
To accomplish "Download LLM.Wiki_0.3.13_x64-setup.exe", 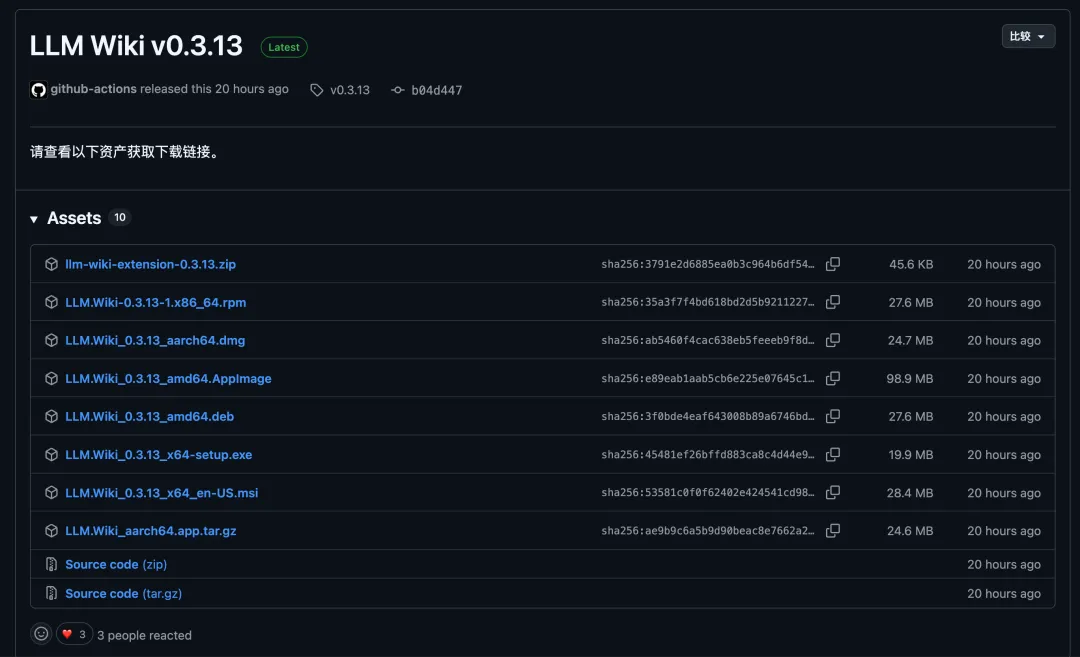I will coord(158,454).
